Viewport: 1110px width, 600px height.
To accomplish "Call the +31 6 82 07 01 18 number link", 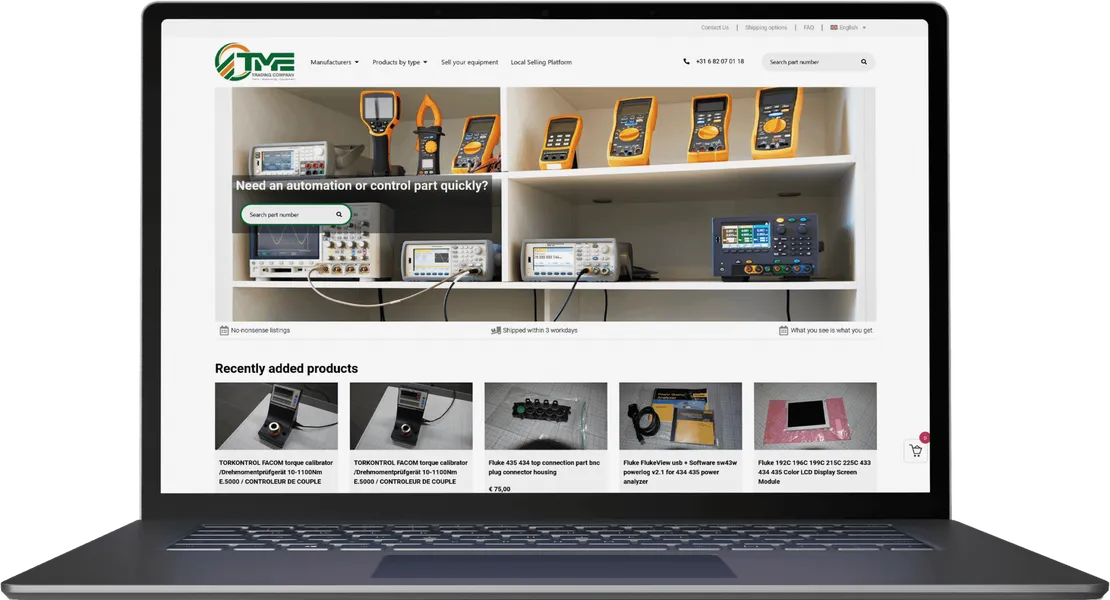I will click(720, 62).
